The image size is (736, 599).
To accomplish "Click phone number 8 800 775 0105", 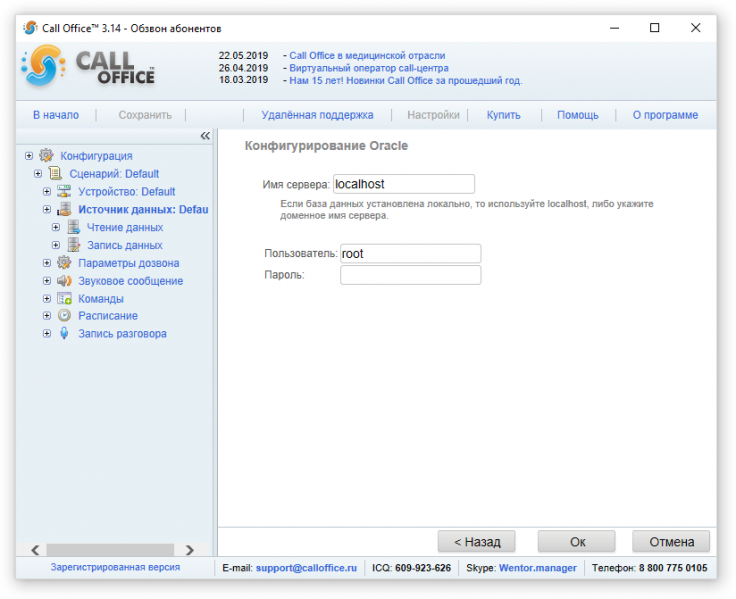I will [x=673, y=568].
